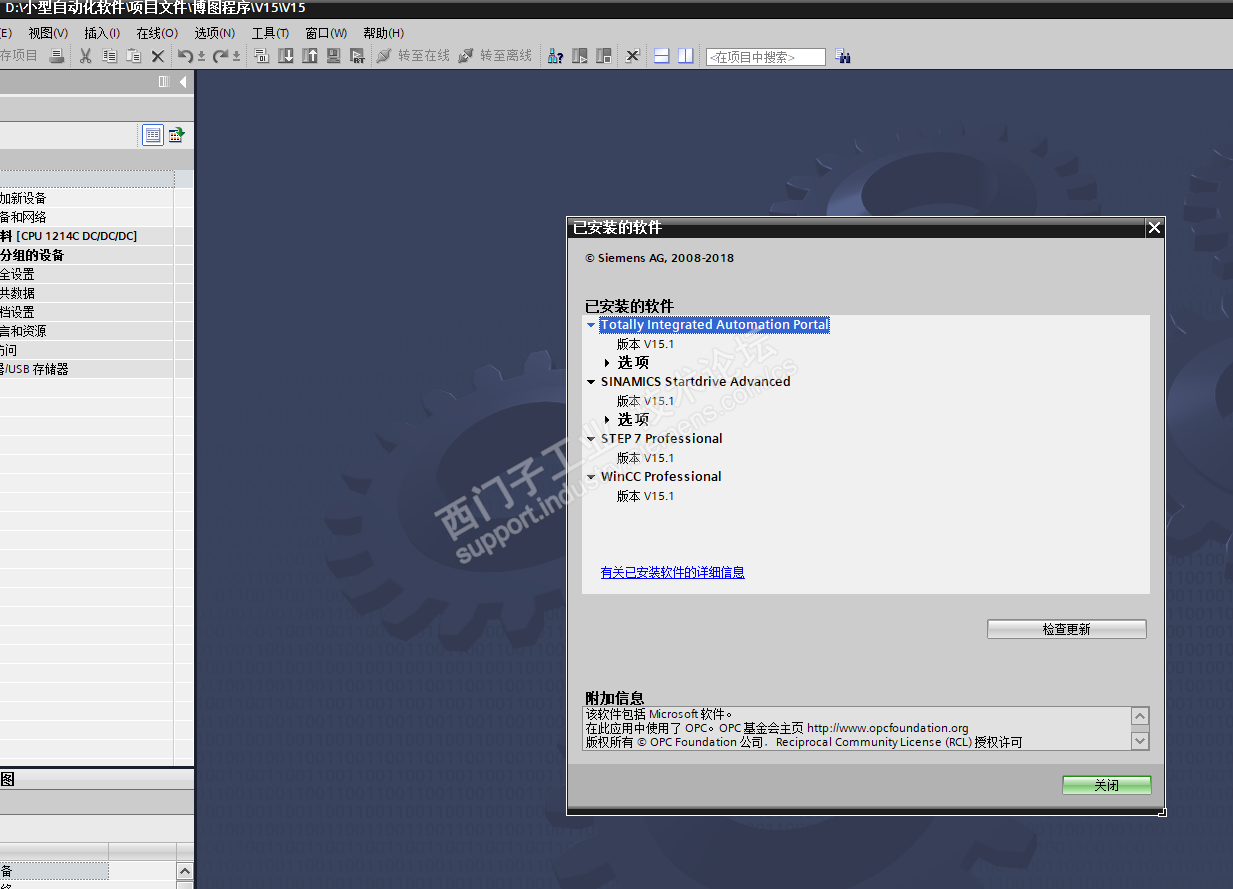Click scroll up arrow in bottom-left panel

pos(185,873)
